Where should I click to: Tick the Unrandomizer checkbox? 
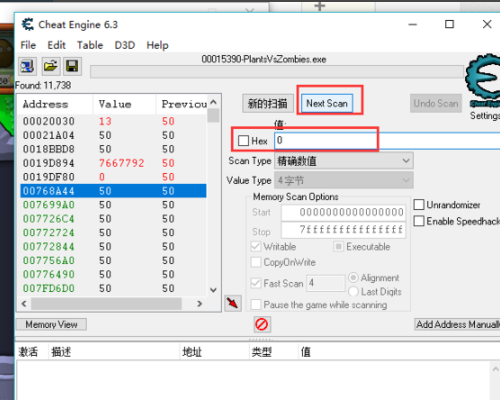[419, 205]
